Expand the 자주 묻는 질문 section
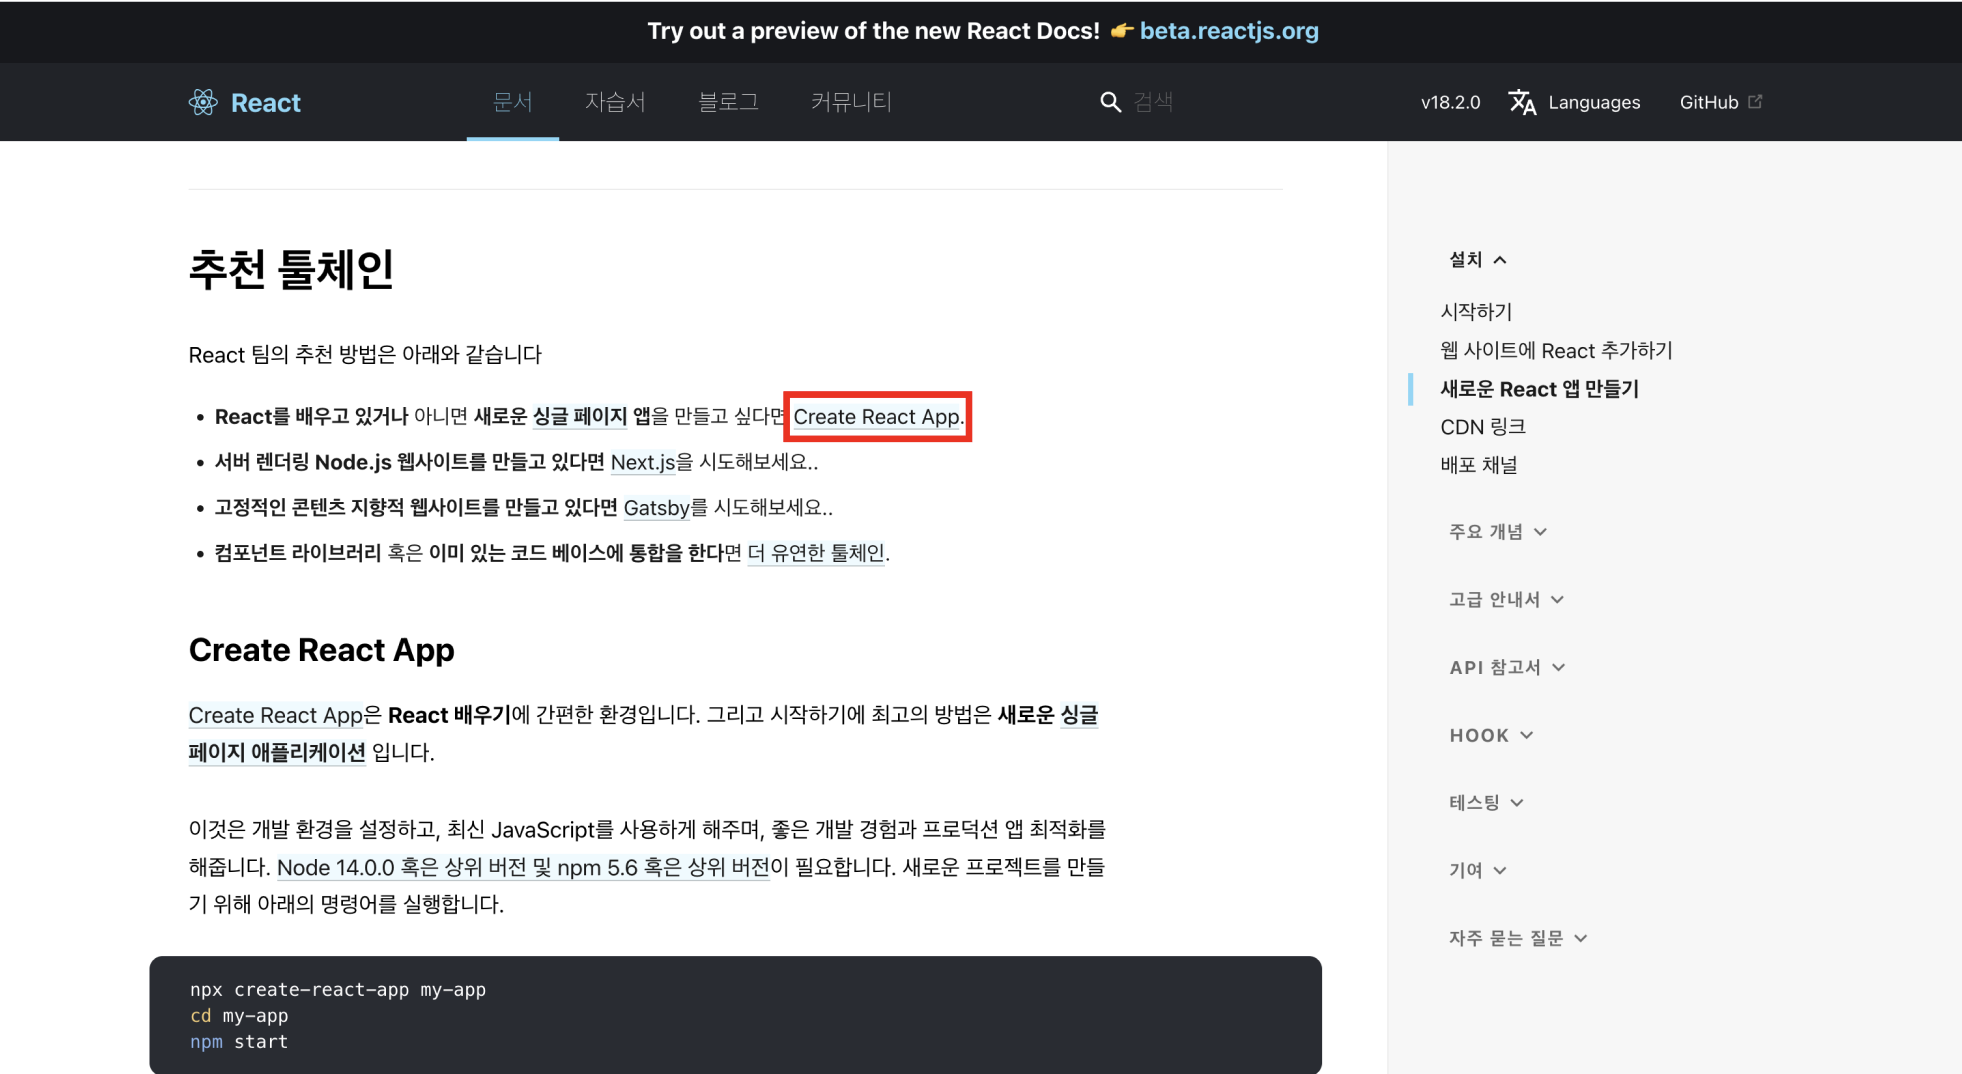The height and width of the screenshot is (1074, 1962). (x=1518, y=938)
